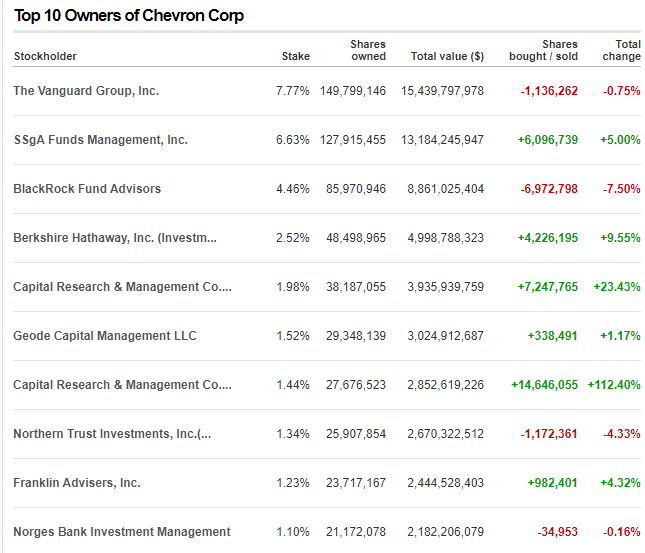Open Northern Trust Investments entry
This screenshot has width=645, height=553.
pyautogui.click(x=112, y=434)
